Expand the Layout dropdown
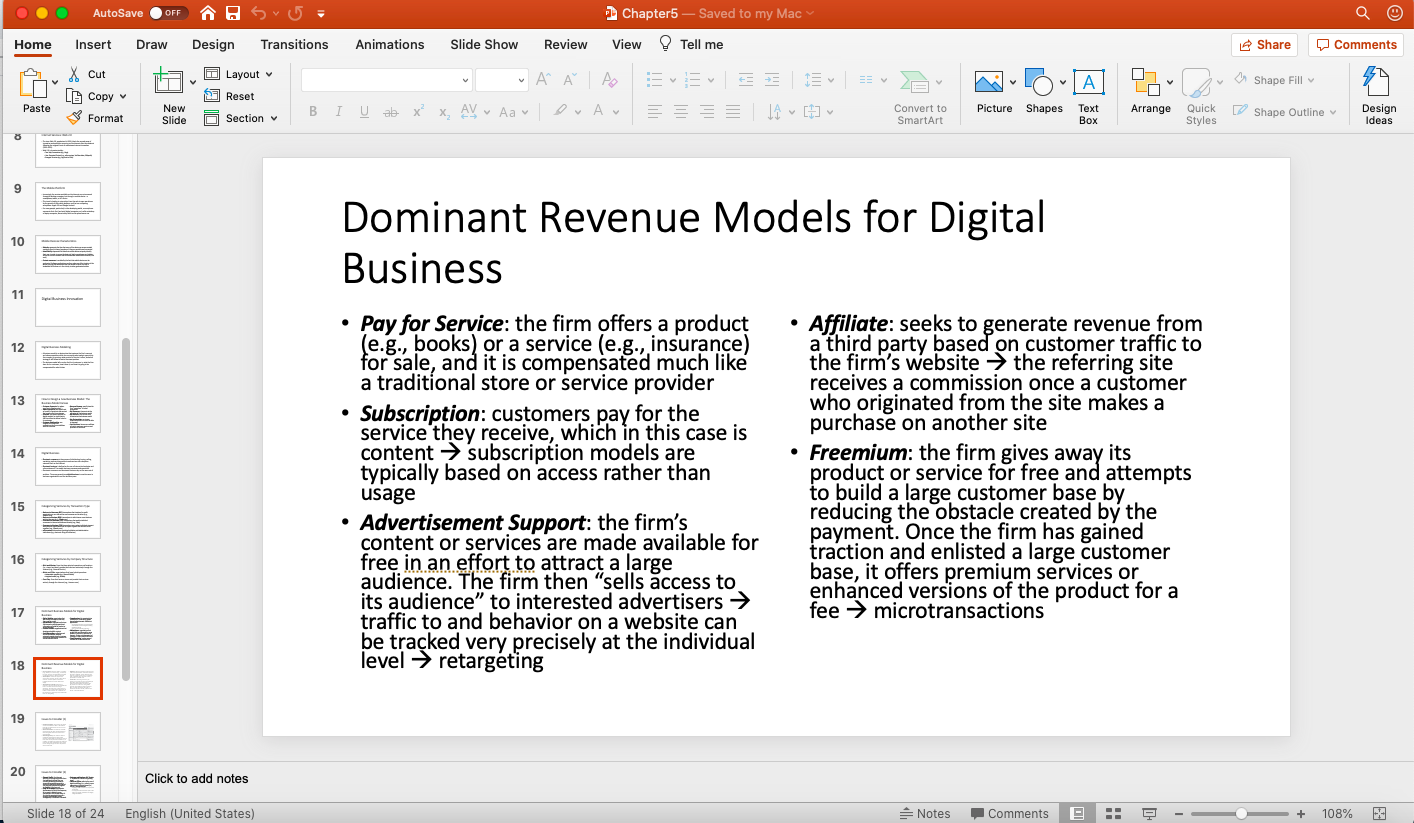The height and width of the screenshot is (823, 1414). [241, 74]
